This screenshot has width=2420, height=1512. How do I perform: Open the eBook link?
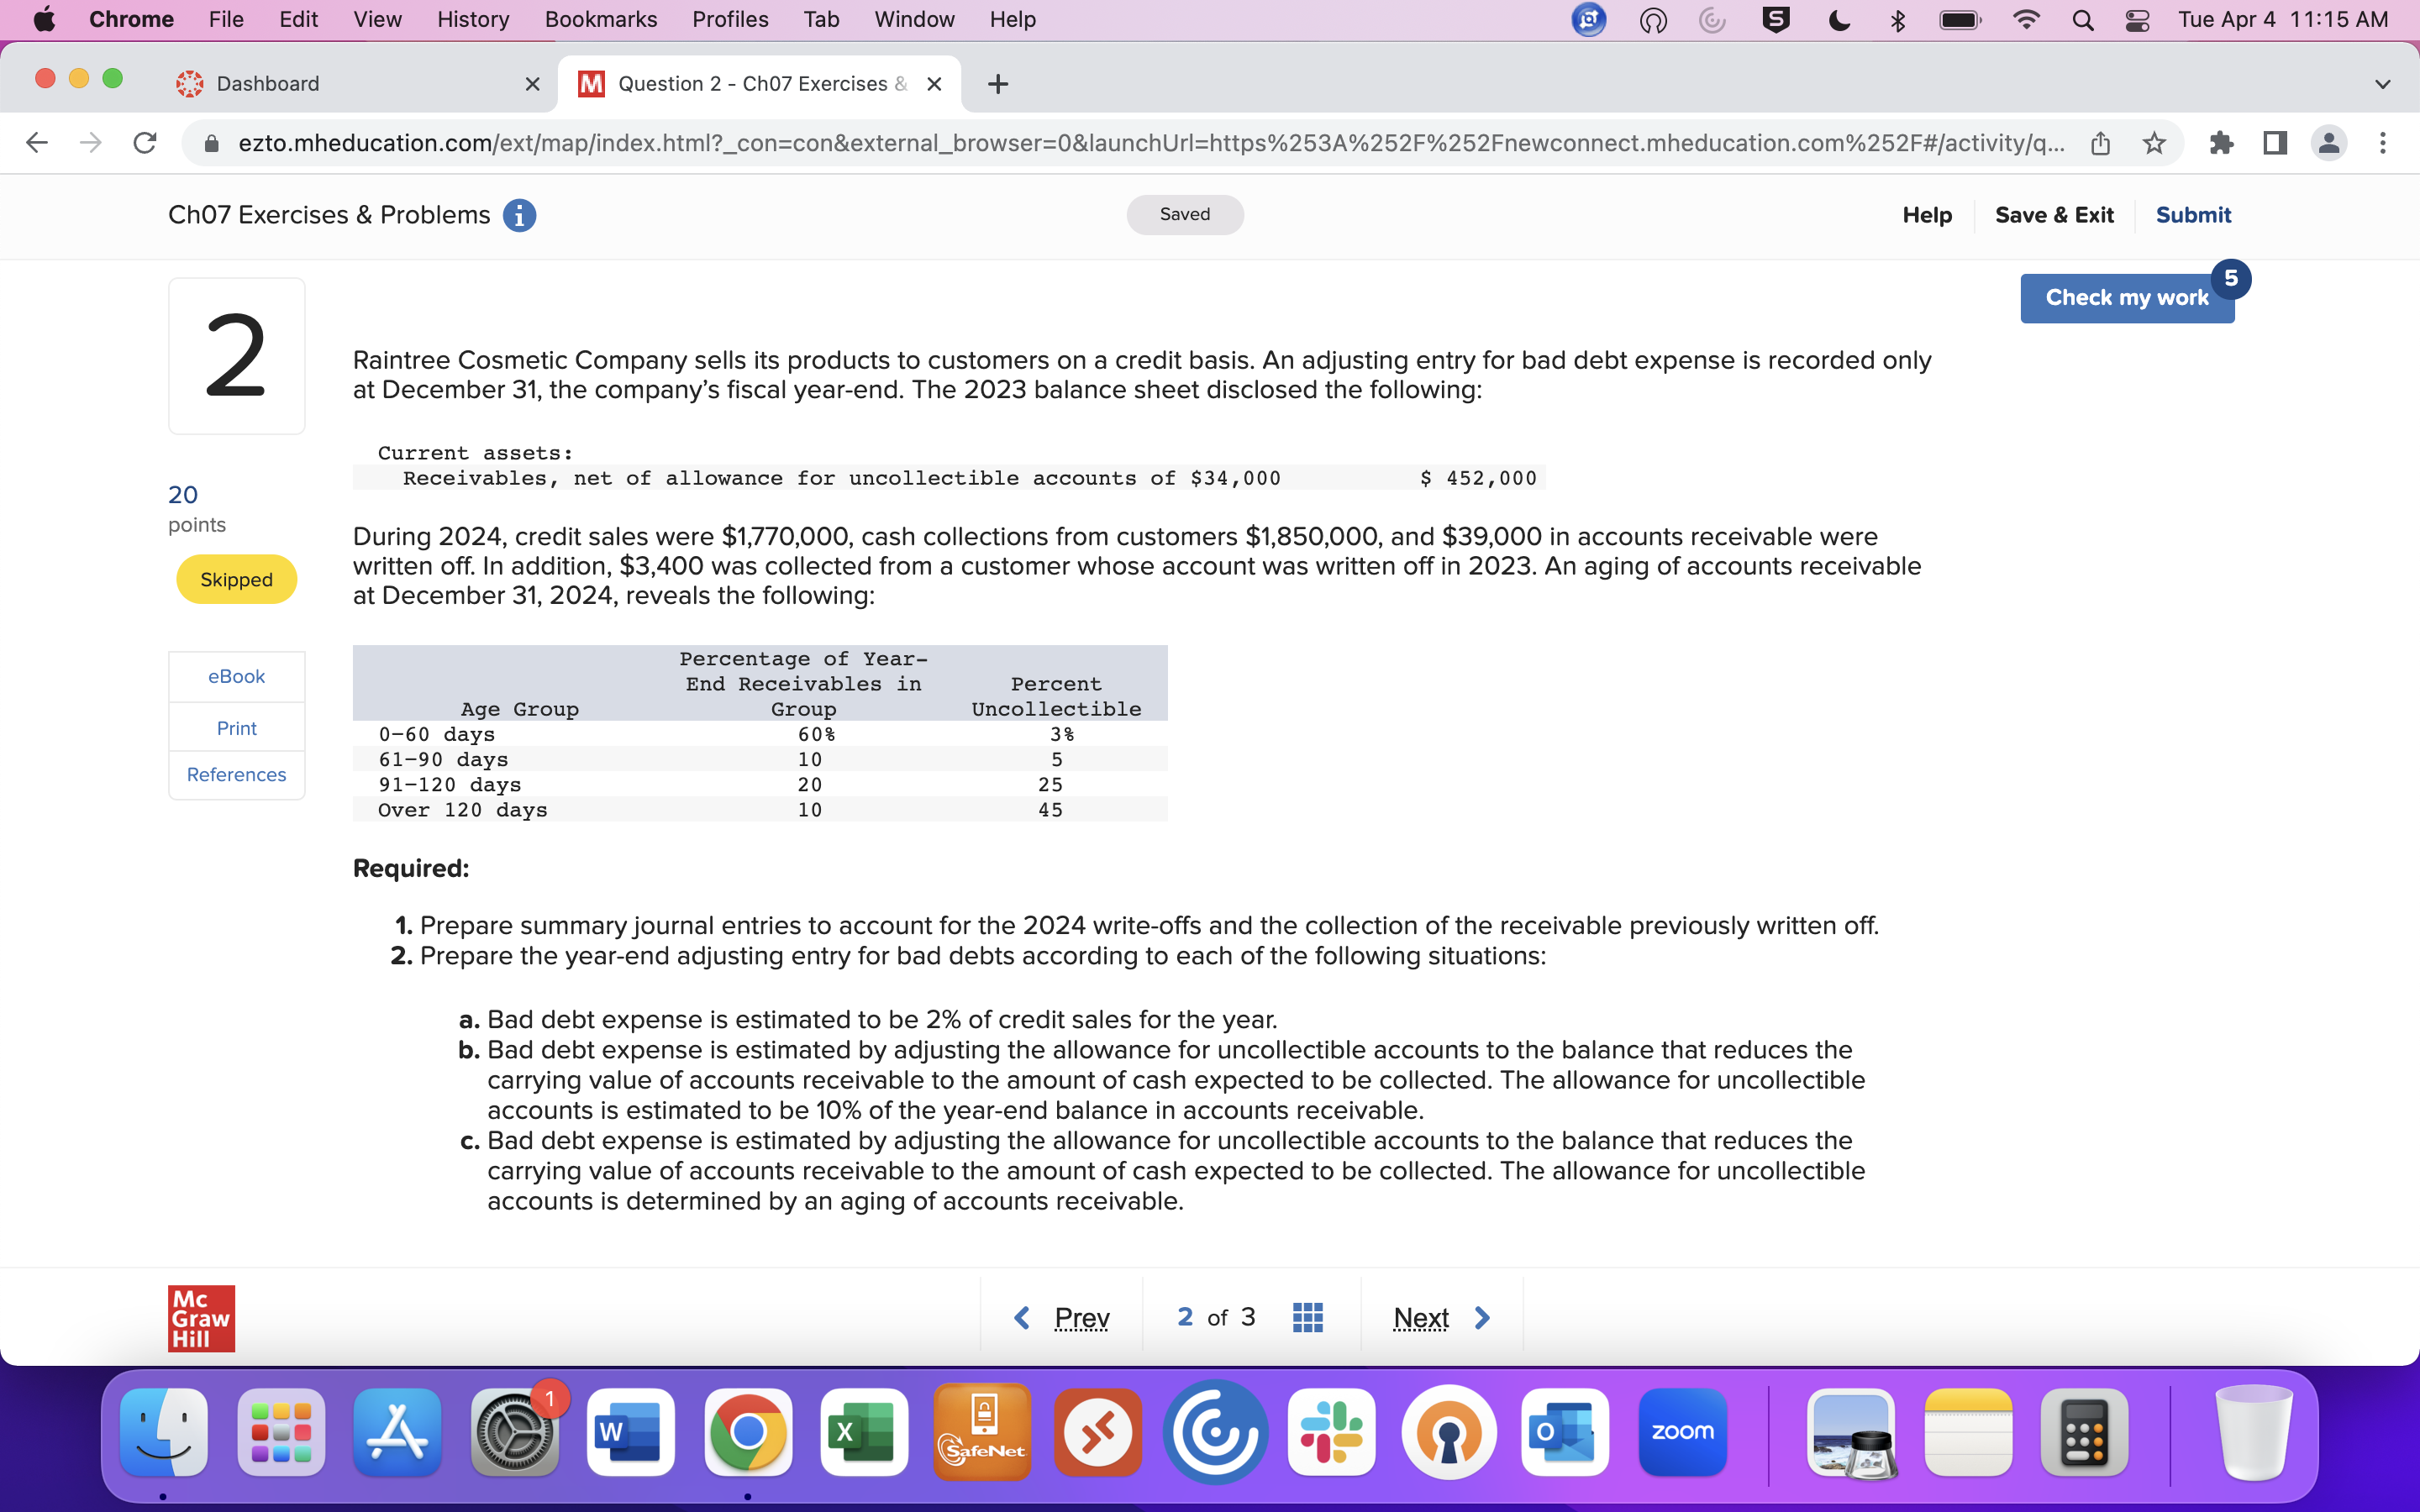(x=236, y=676)
